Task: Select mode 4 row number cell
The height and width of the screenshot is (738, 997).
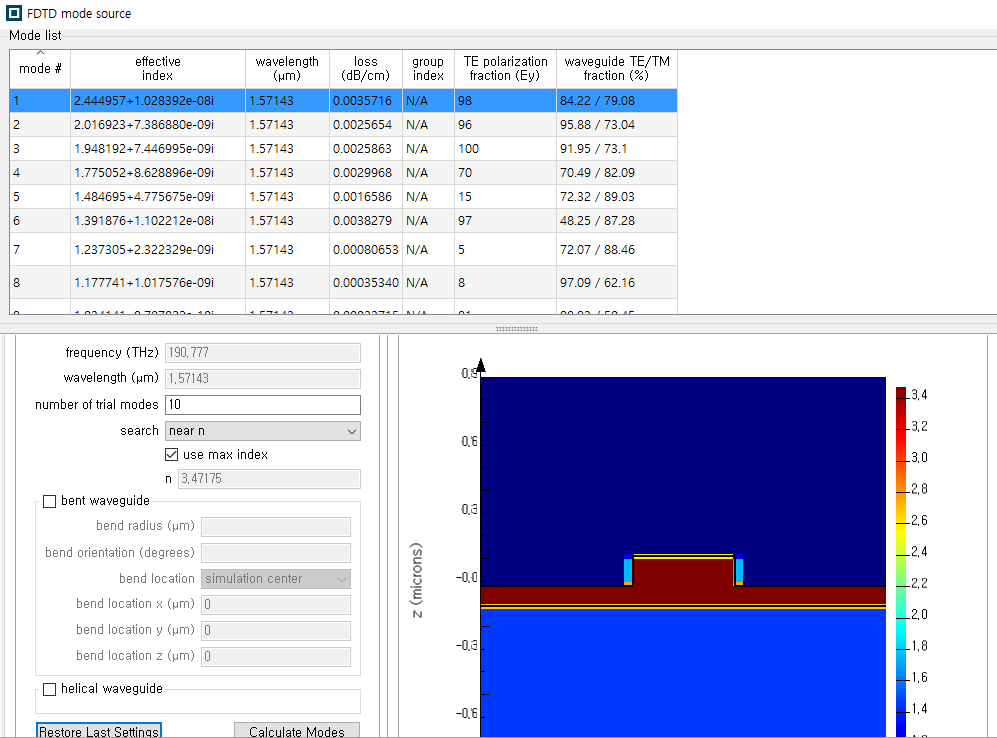Action: point(40,173)
